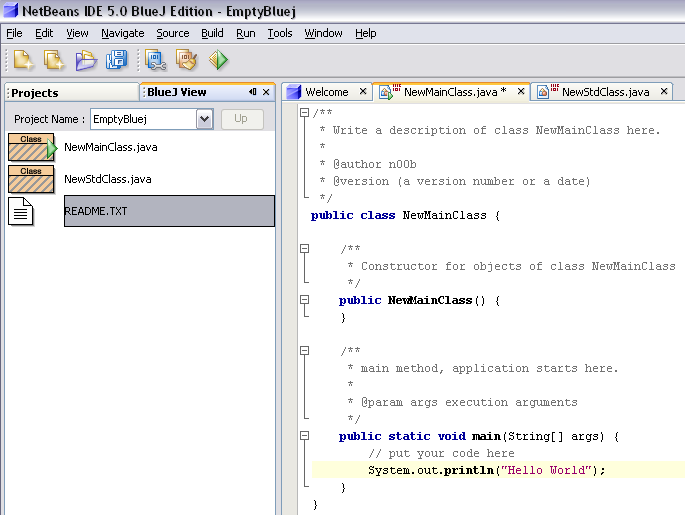Switch to the NewStdClass.java editor tab
685x515 pixels.
604,92
